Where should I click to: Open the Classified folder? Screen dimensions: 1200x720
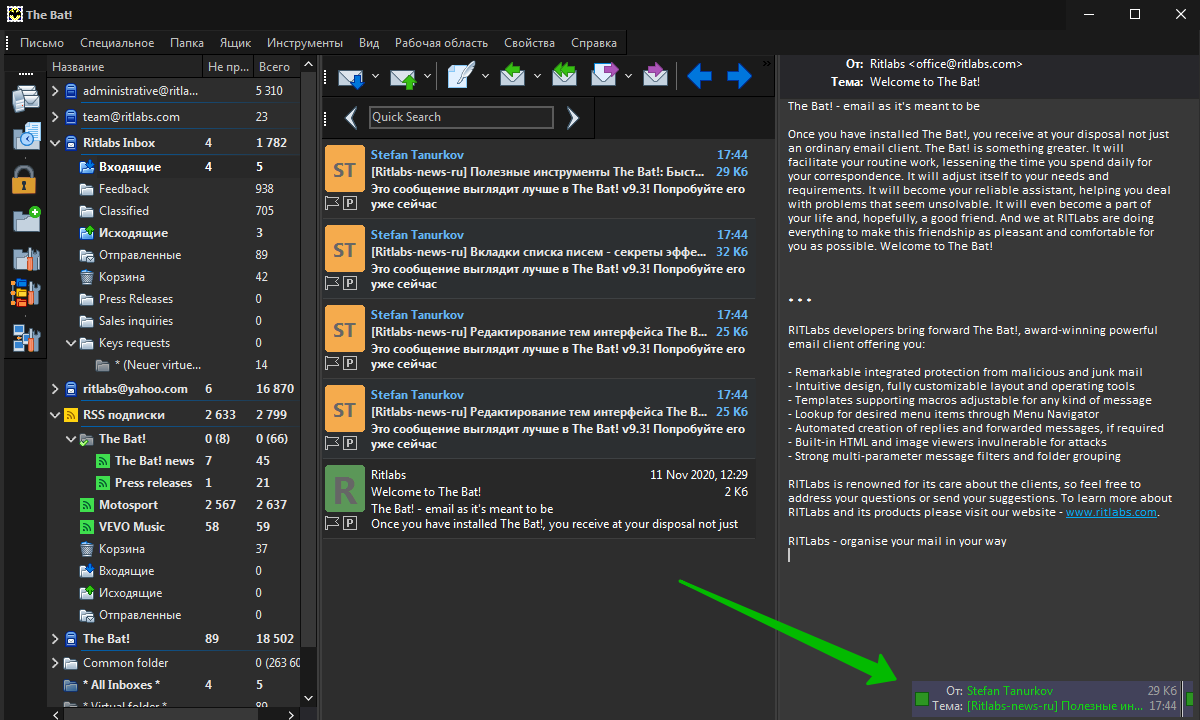click(x=124, y=211)
